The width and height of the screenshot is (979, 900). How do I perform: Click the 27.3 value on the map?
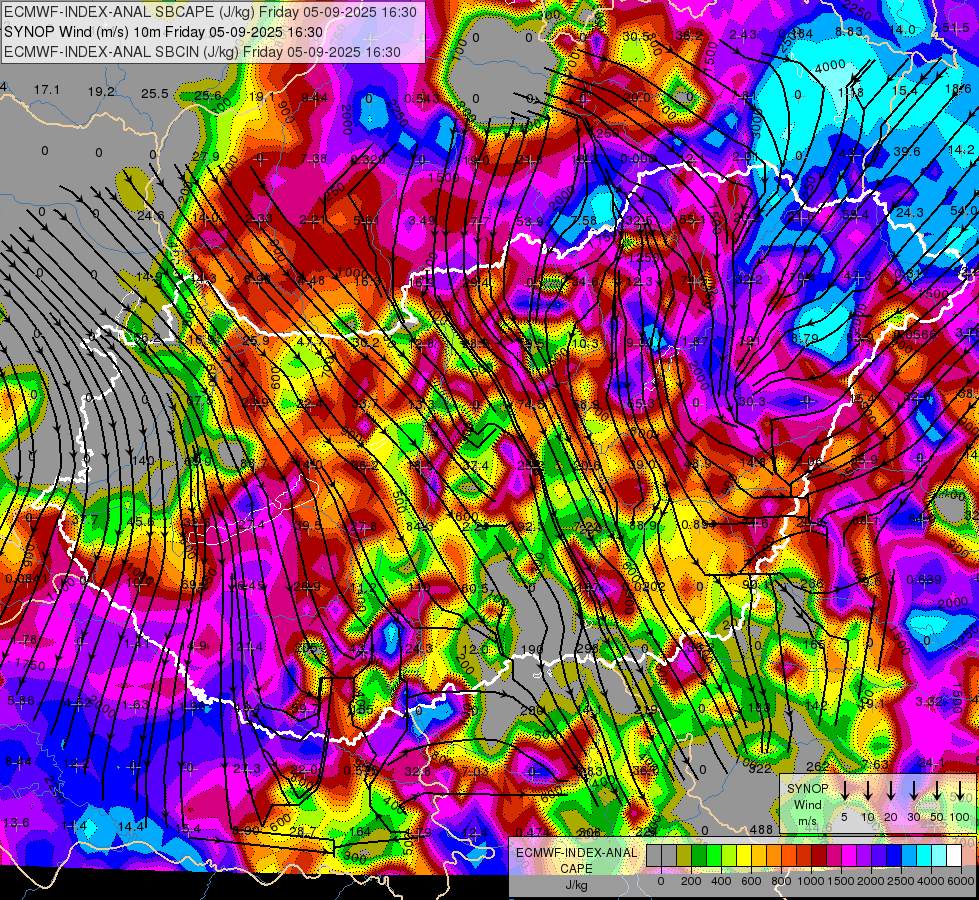(x=247, y=769)
